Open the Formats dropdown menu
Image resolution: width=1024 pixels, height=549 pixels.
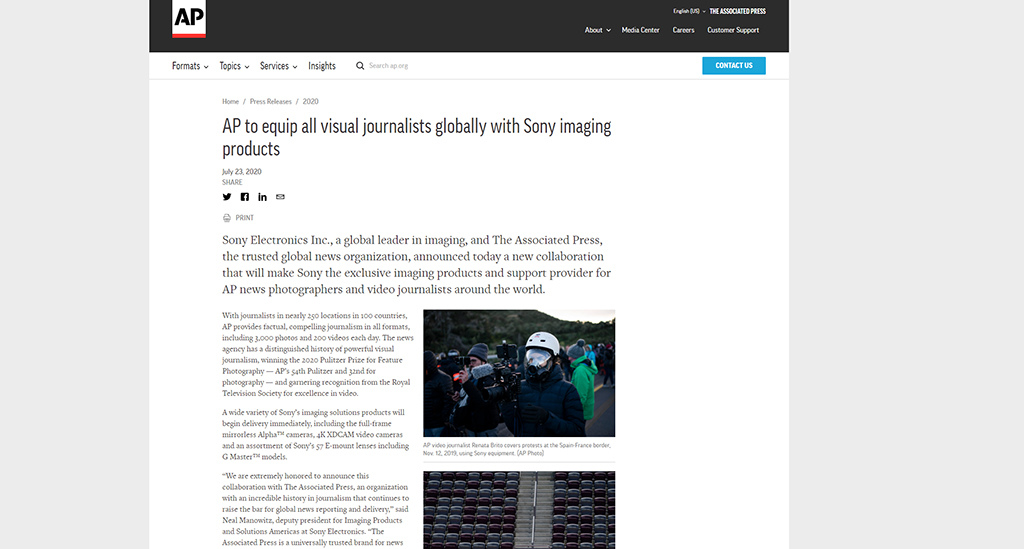[190, 66]
